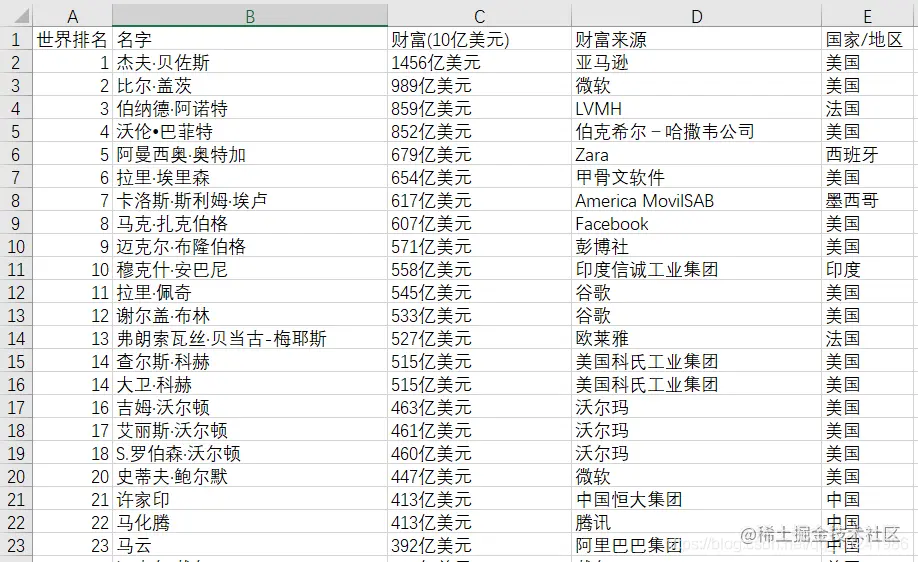The image size is (918, 562).
Task: Select cell with 穆克什·安巴尼
Action: 249,269
